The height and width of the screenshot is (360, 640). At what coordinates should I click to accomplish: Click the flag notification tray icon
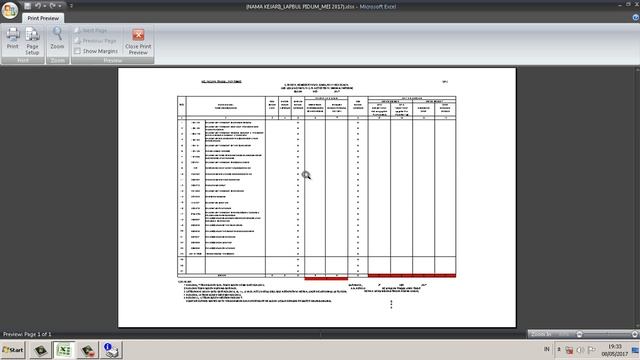point(591,350)
